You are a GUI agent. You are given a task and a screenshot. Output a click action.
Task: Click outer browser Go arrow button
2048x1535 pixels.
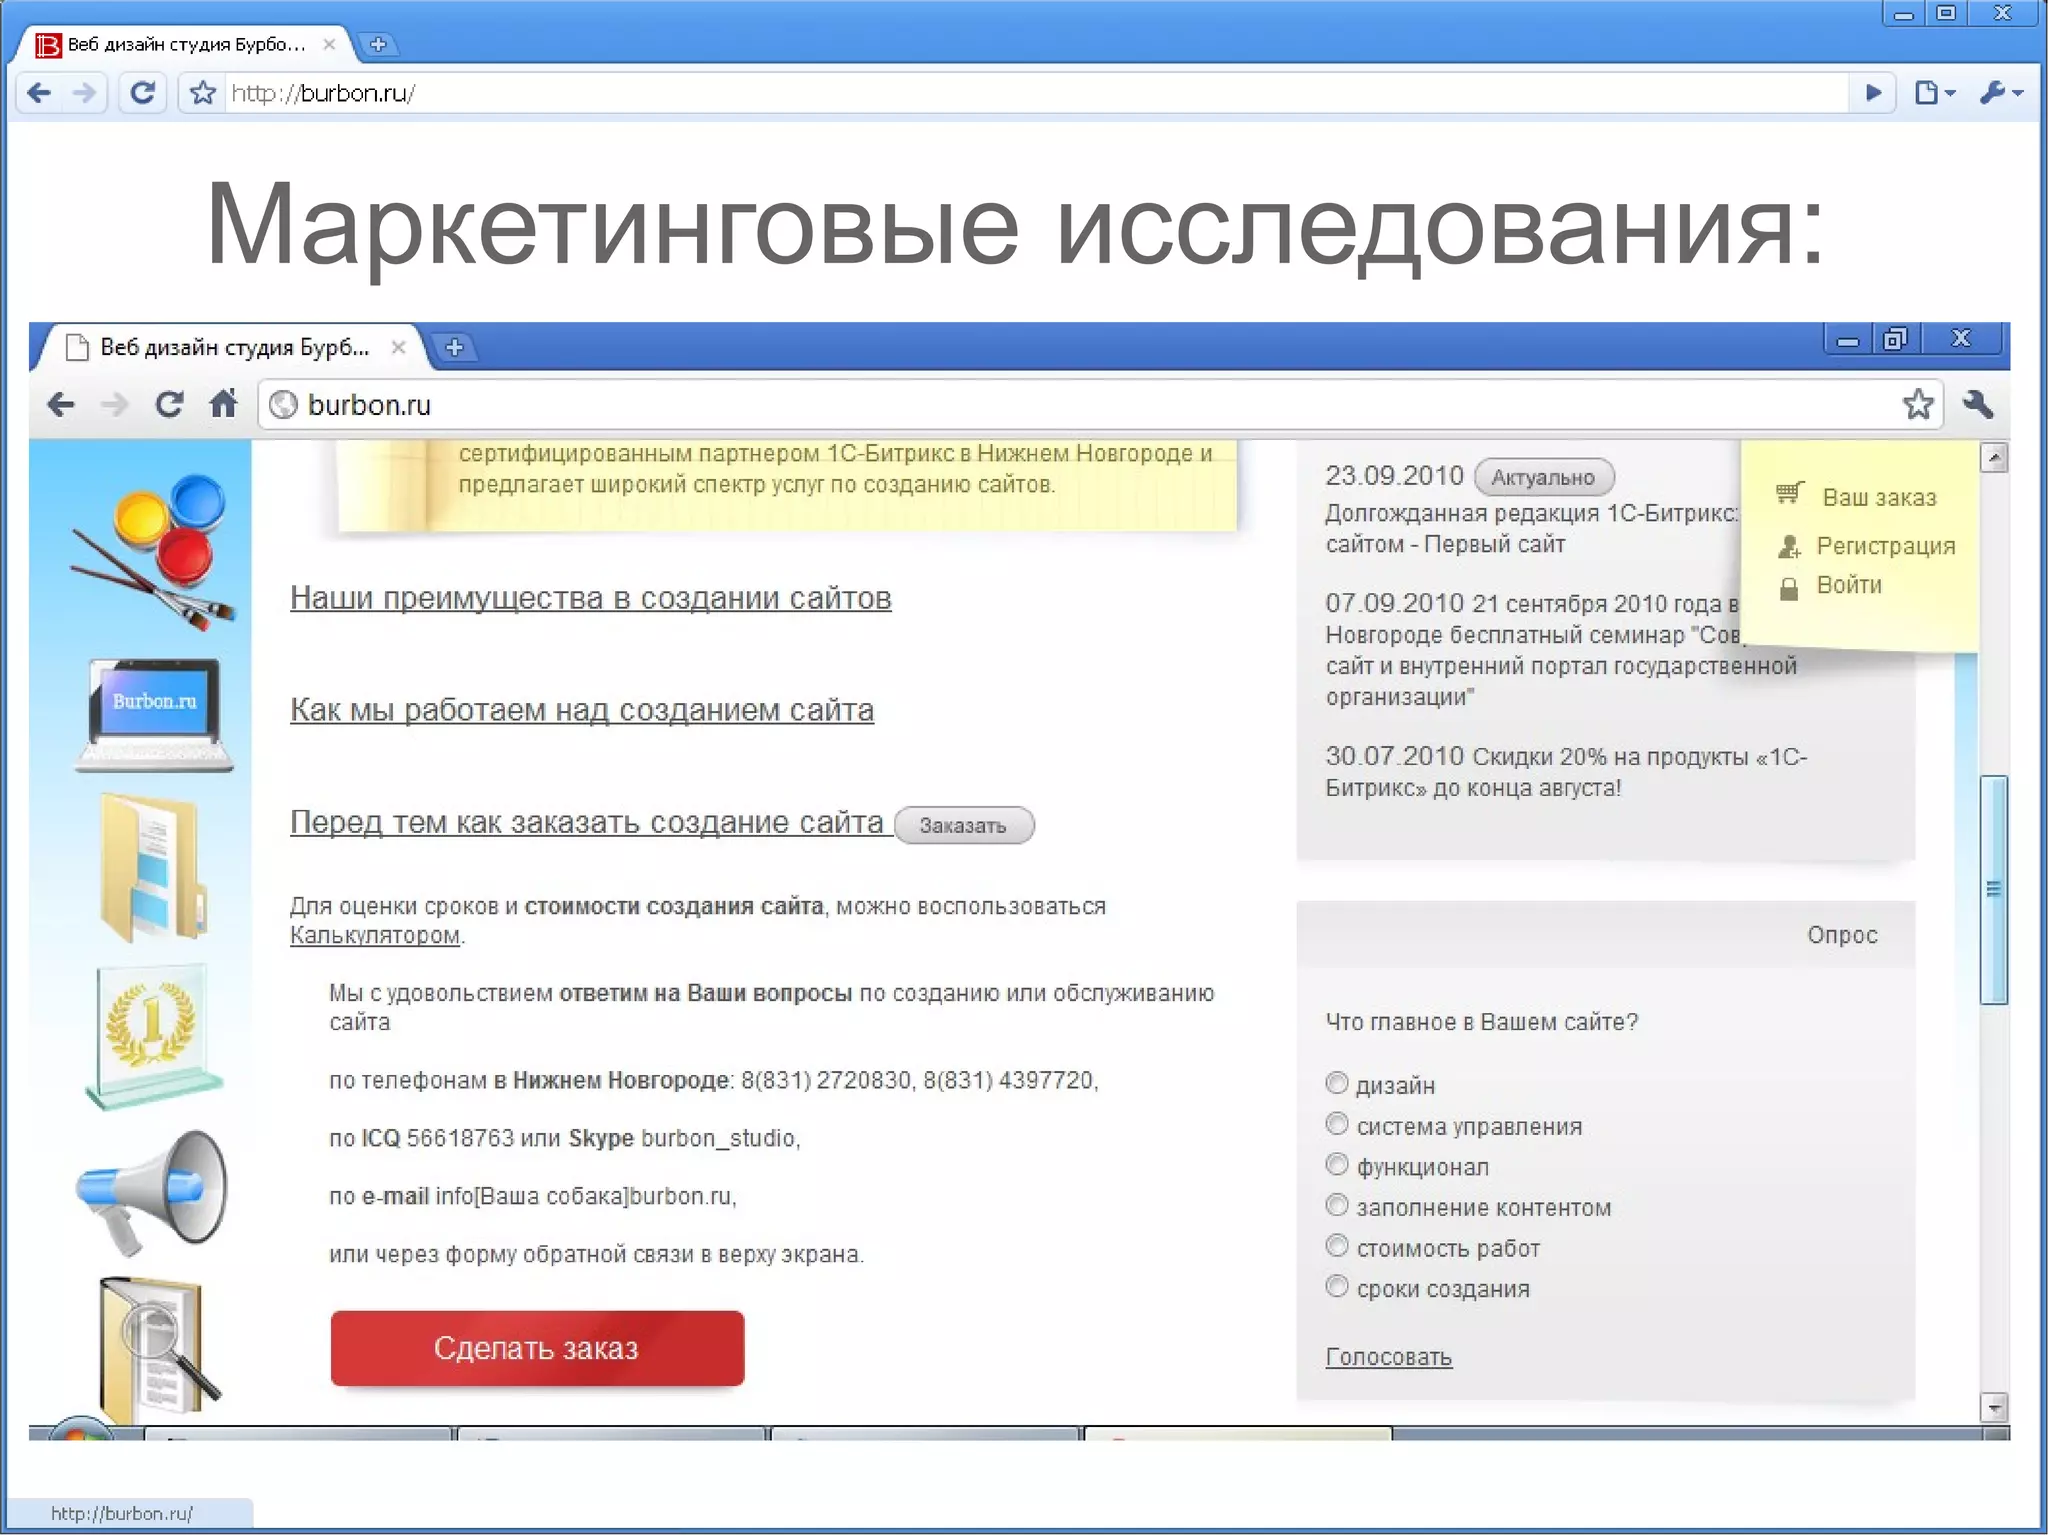1874,93
